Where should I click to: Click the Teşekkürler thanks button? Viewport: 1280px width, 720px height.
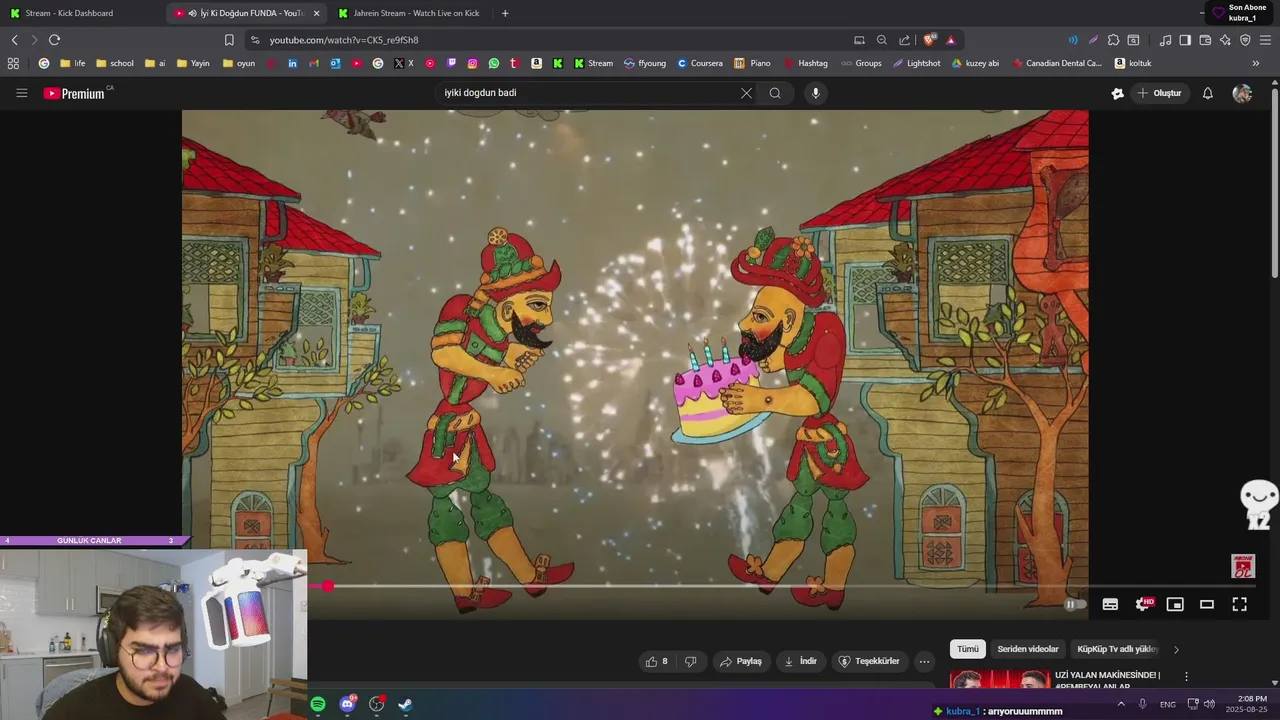(869, 661)
